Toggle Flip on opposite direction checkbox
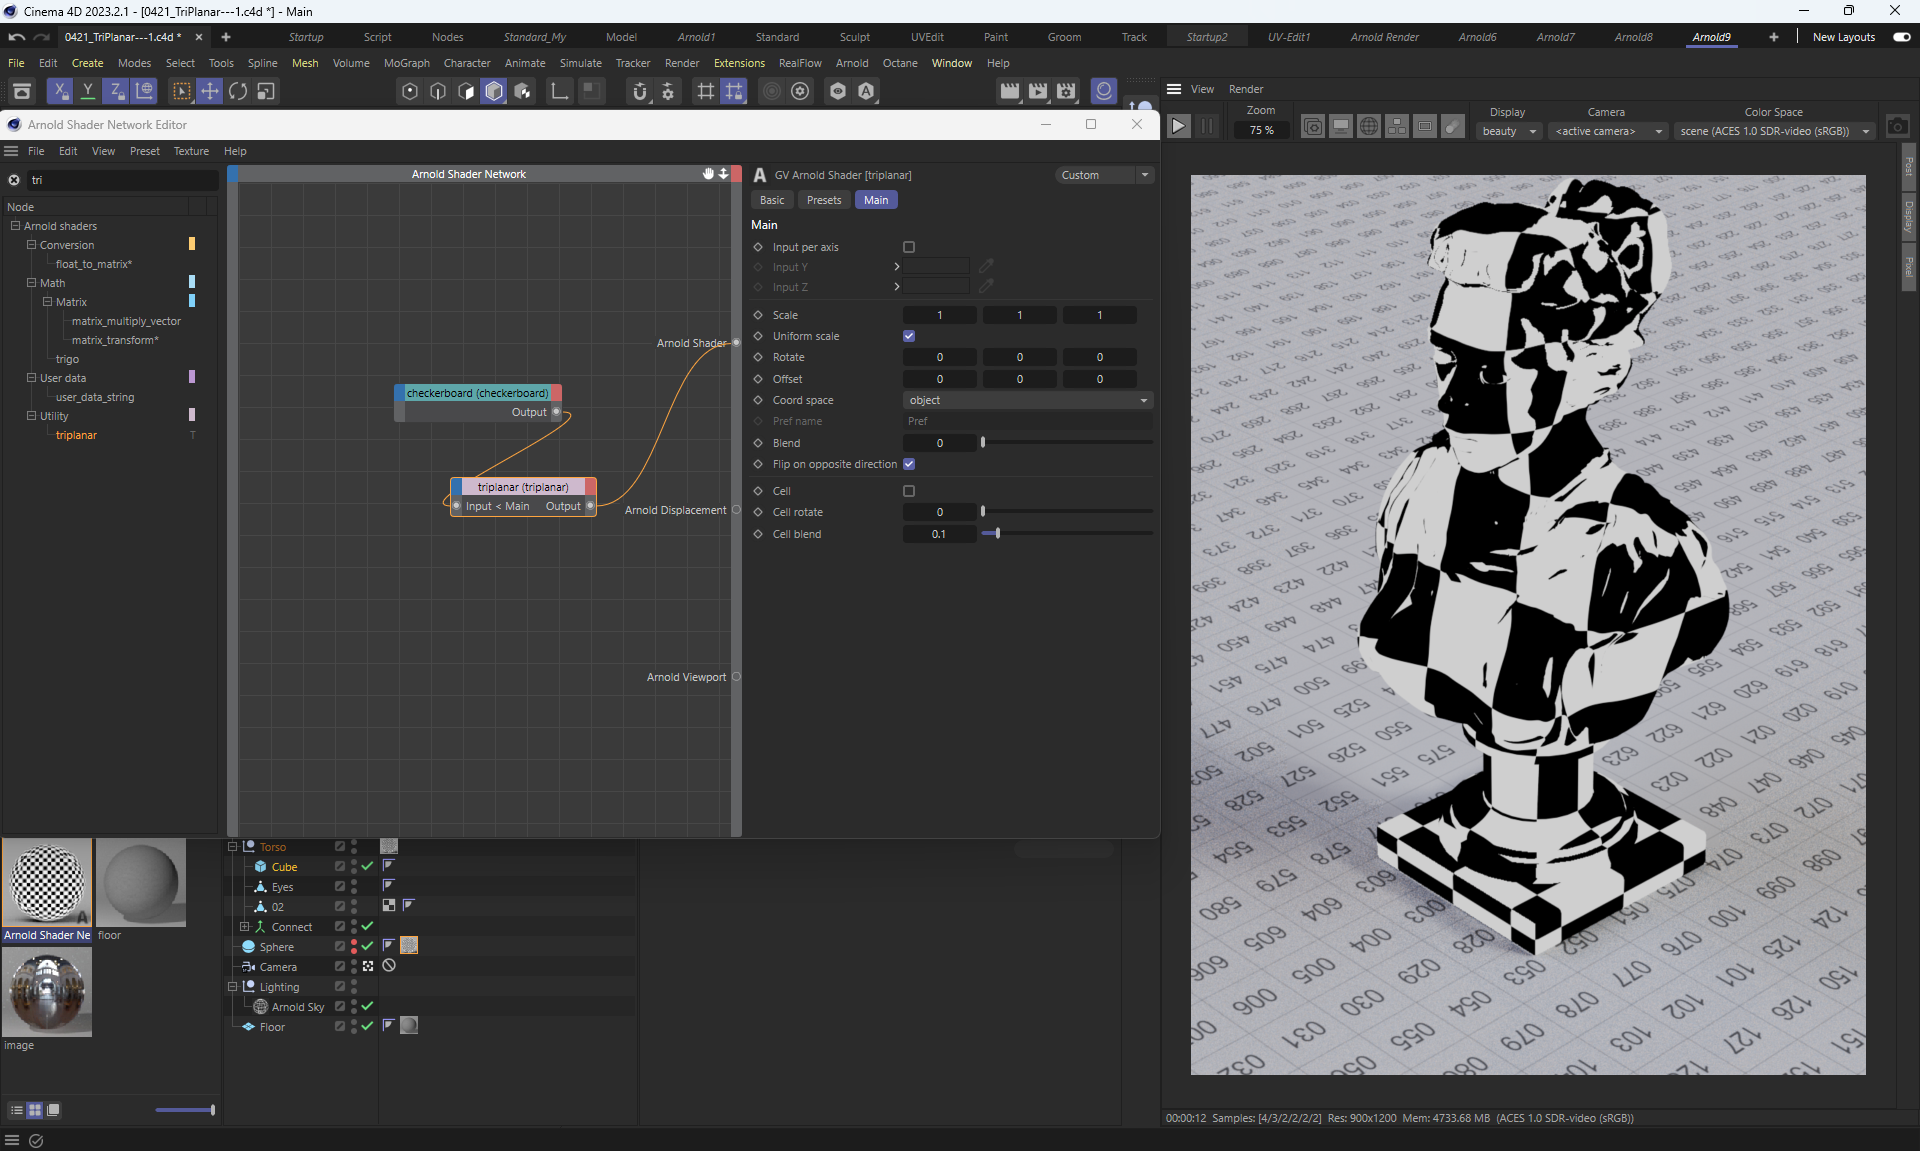The image size is (1920, 1151). point(909,464)
